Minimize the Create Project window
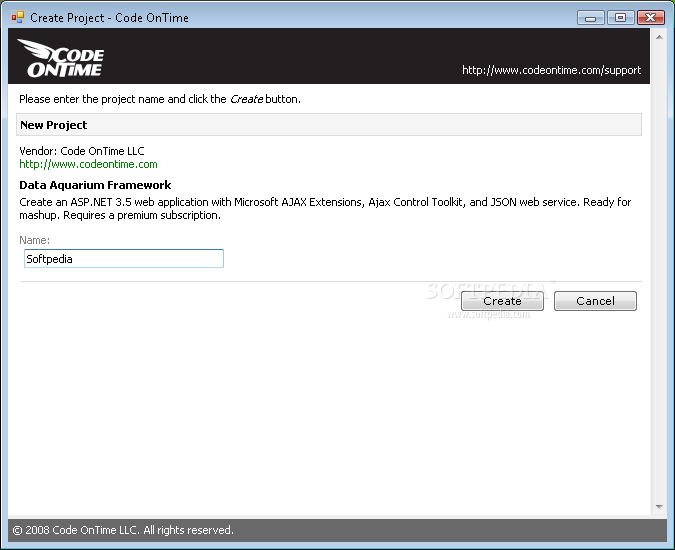 591,18
